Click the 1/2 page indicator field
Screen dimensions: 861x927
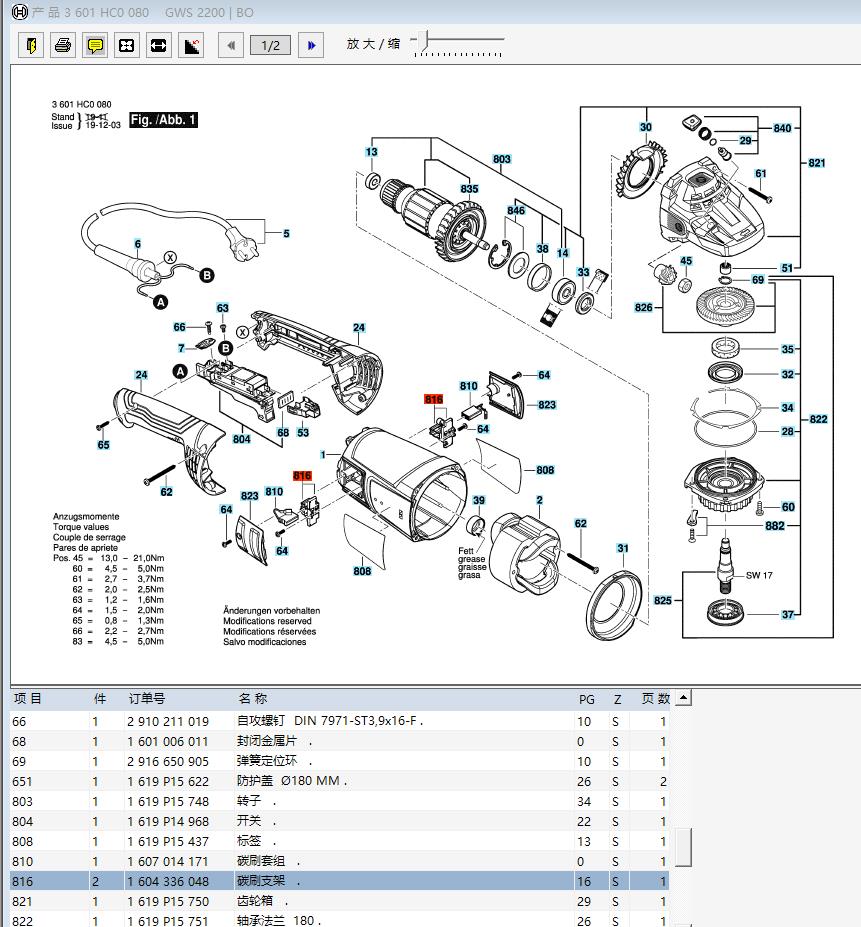pyautogui.click(x=270, y=45)
